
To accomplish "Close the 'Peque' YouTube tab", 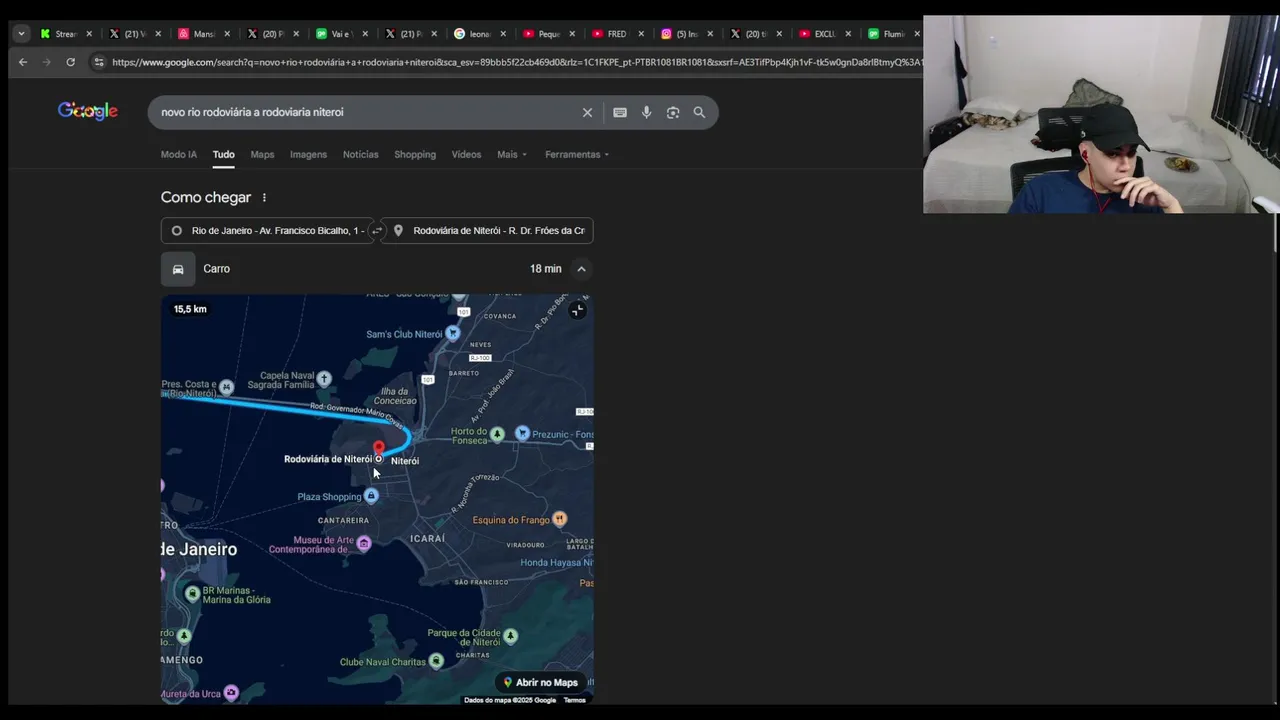I will (x=572, y=34).
